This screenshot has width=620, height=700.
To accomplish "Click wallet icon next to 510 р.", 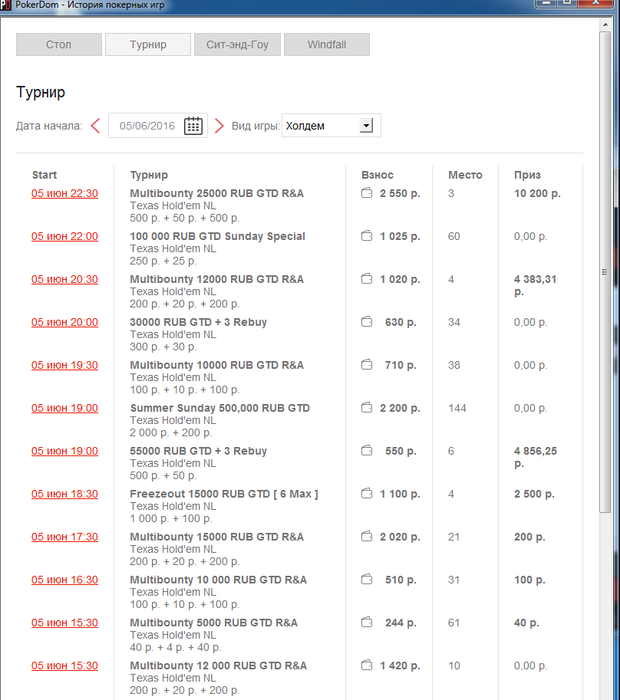I will coord(366,579).
